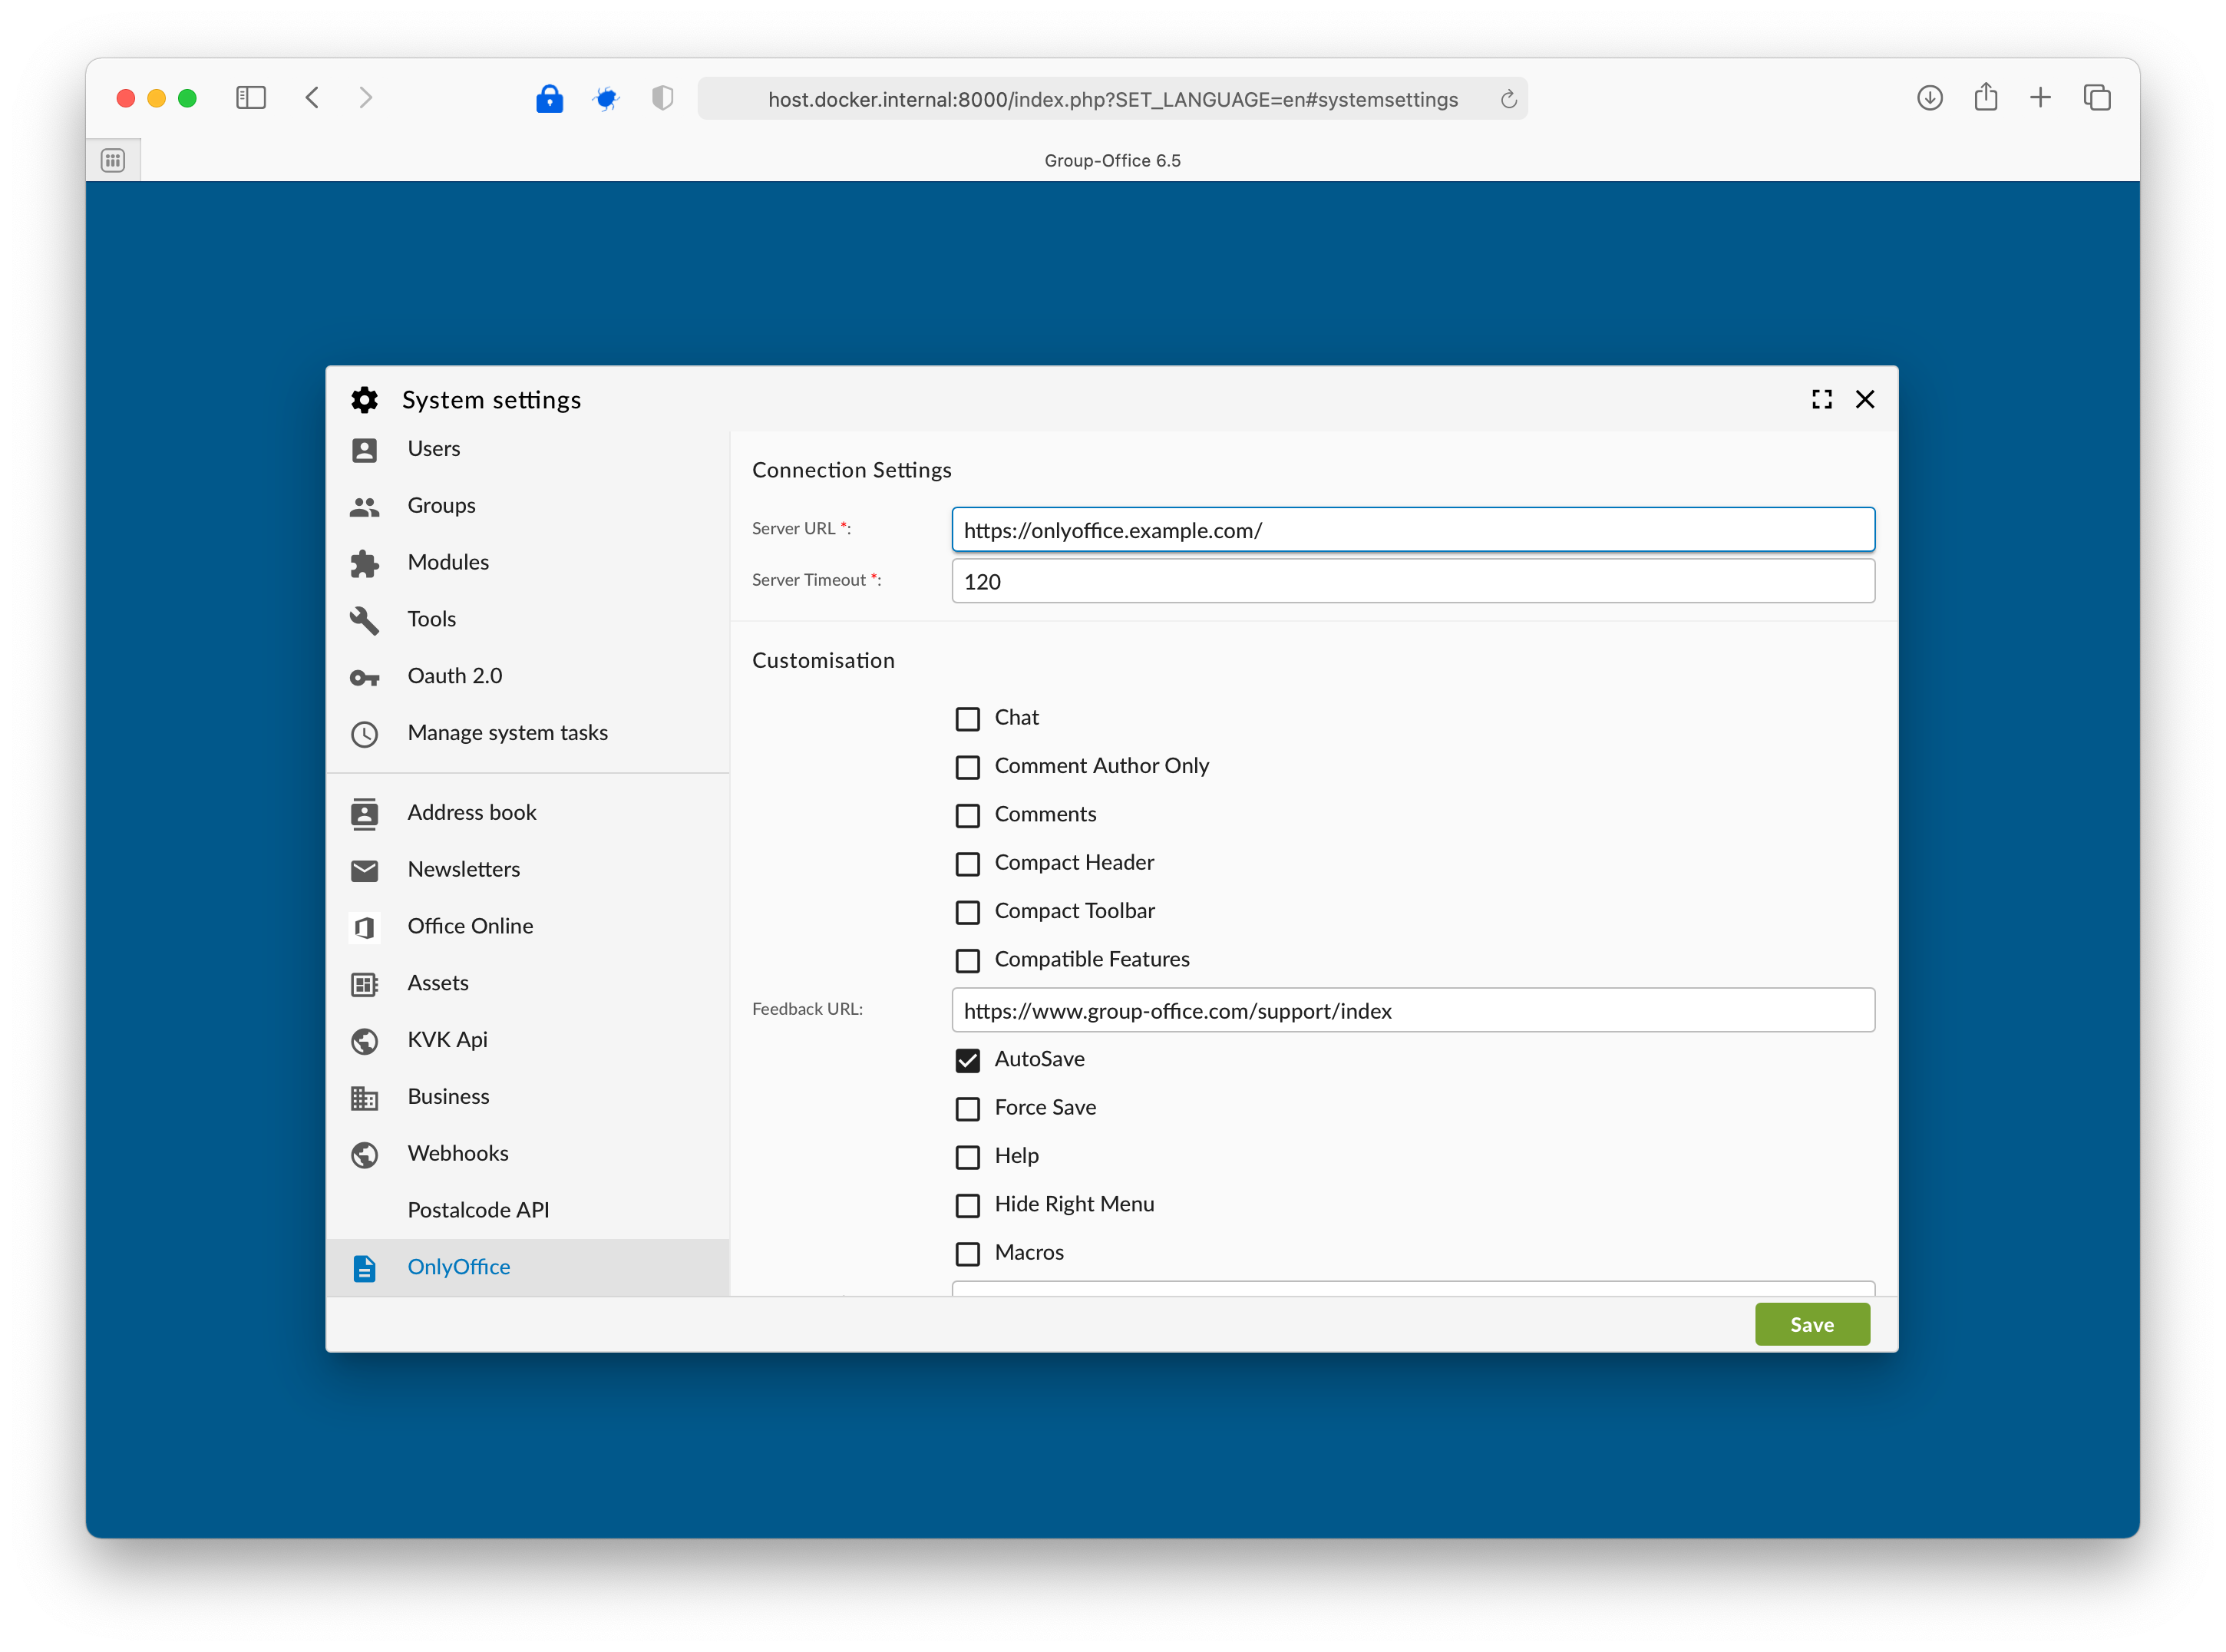Click the OnlyOffice document icon
Viewport: 2226px width, 1652px height.
pyautogui.click(x=364, y=1268)
